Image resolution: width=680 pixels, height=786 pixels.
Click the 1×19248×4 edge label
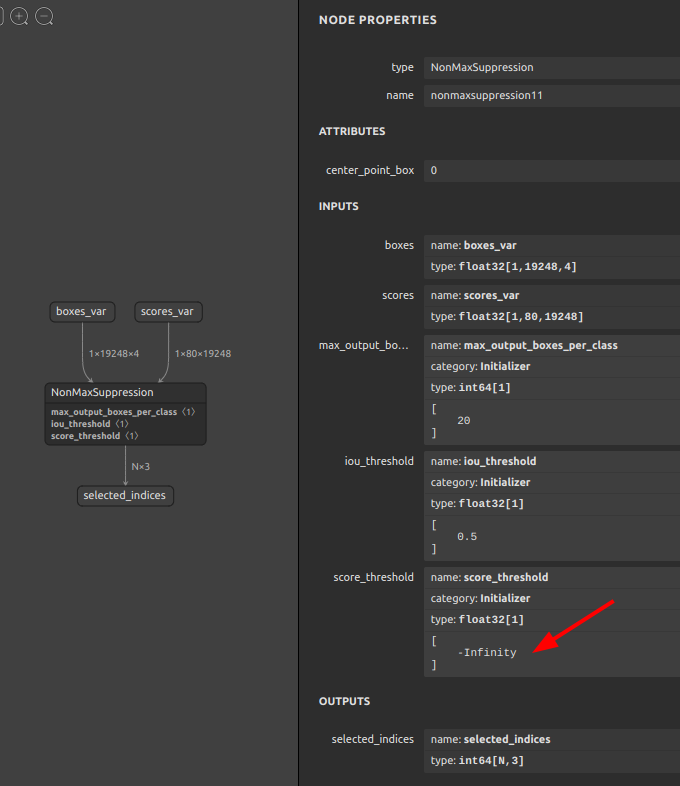click(113, 354)
